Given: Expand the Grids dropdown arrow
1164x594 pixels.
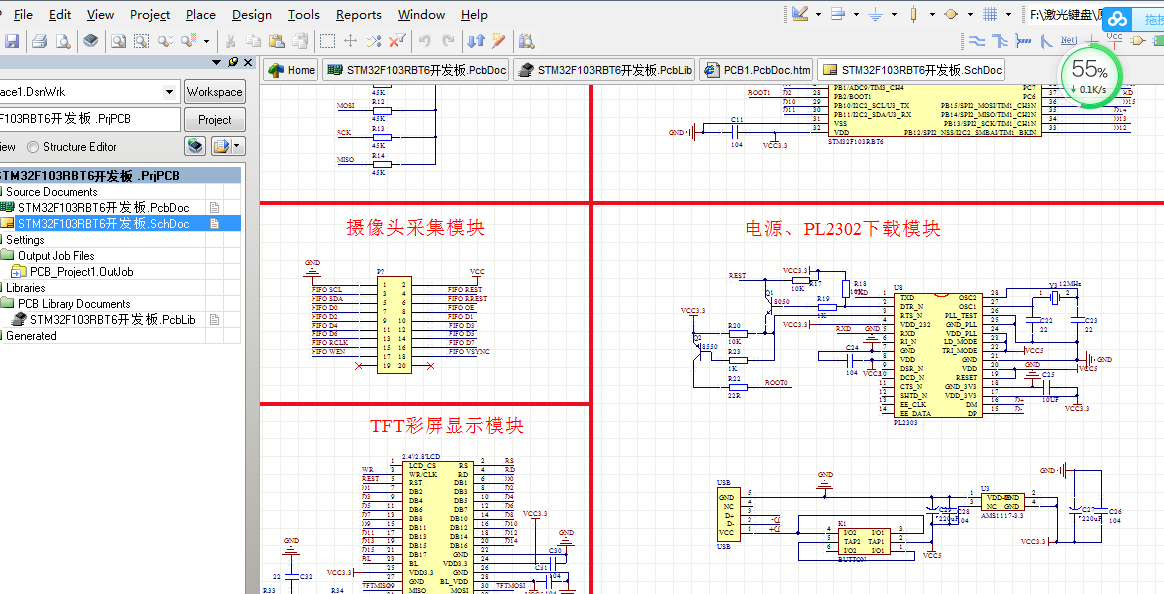Looking at the screenshot, I should (x=1008, y=14).
